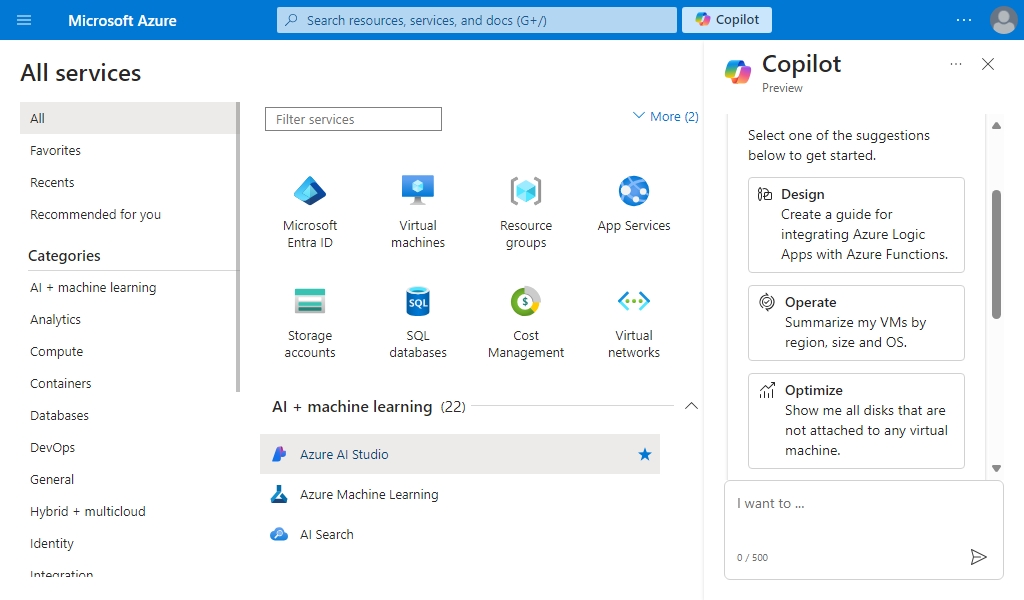Screen dimensions: 1024x600
Task: Select the All tab in sidebar
Action: (x=128, y=118)
